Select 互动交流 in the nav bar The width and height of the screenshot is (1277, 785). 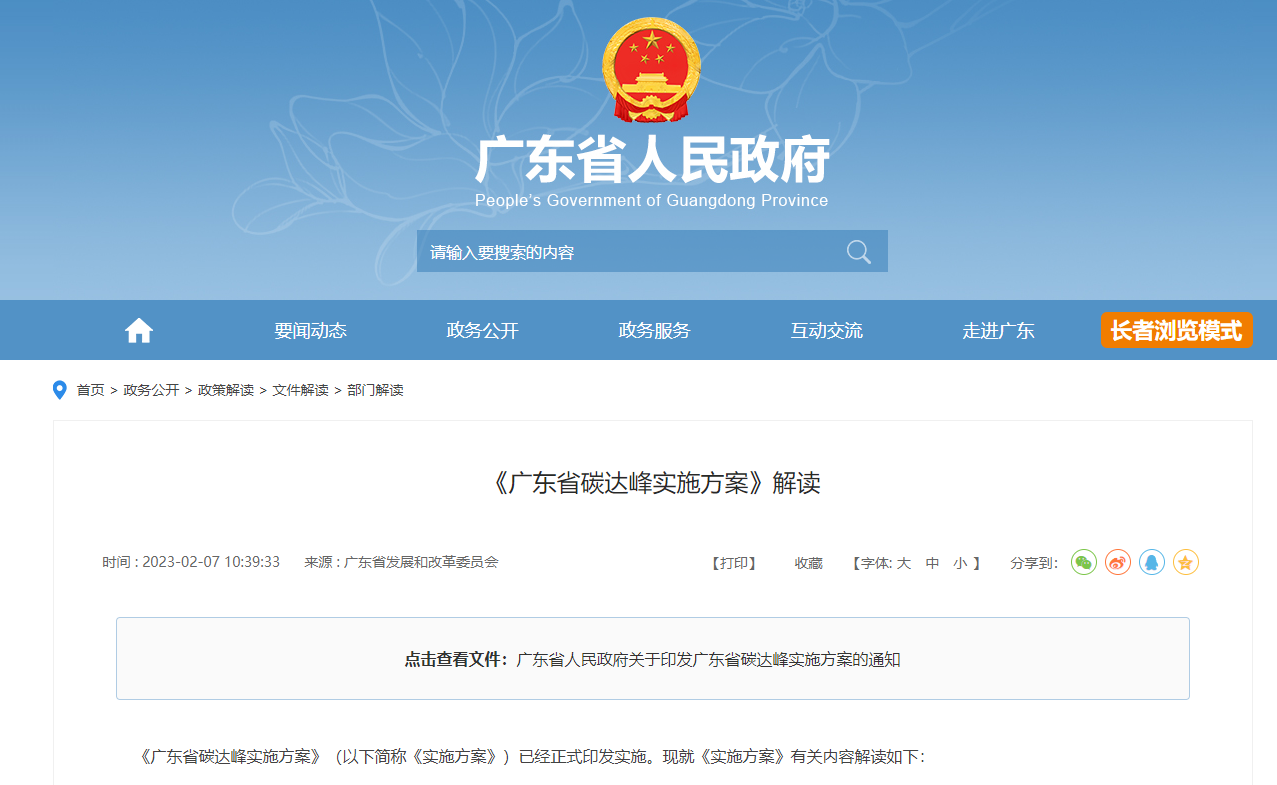click(827, 331)
